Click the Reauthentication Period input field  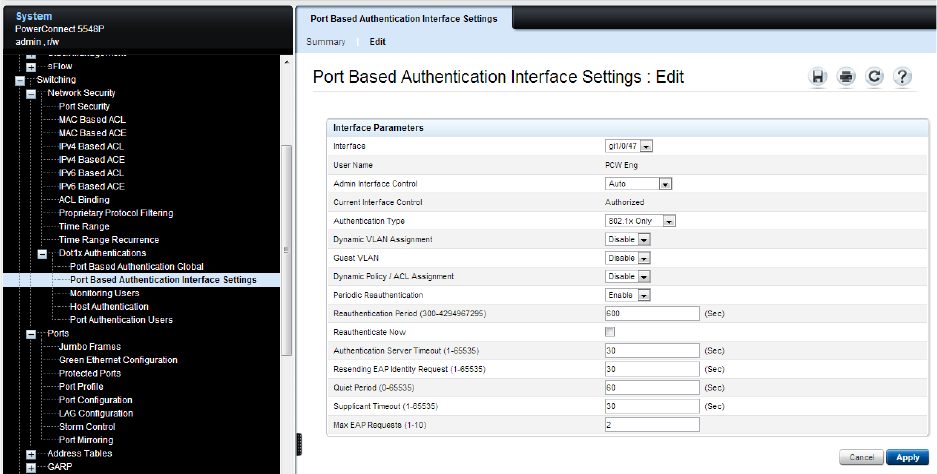click(651, 313)
